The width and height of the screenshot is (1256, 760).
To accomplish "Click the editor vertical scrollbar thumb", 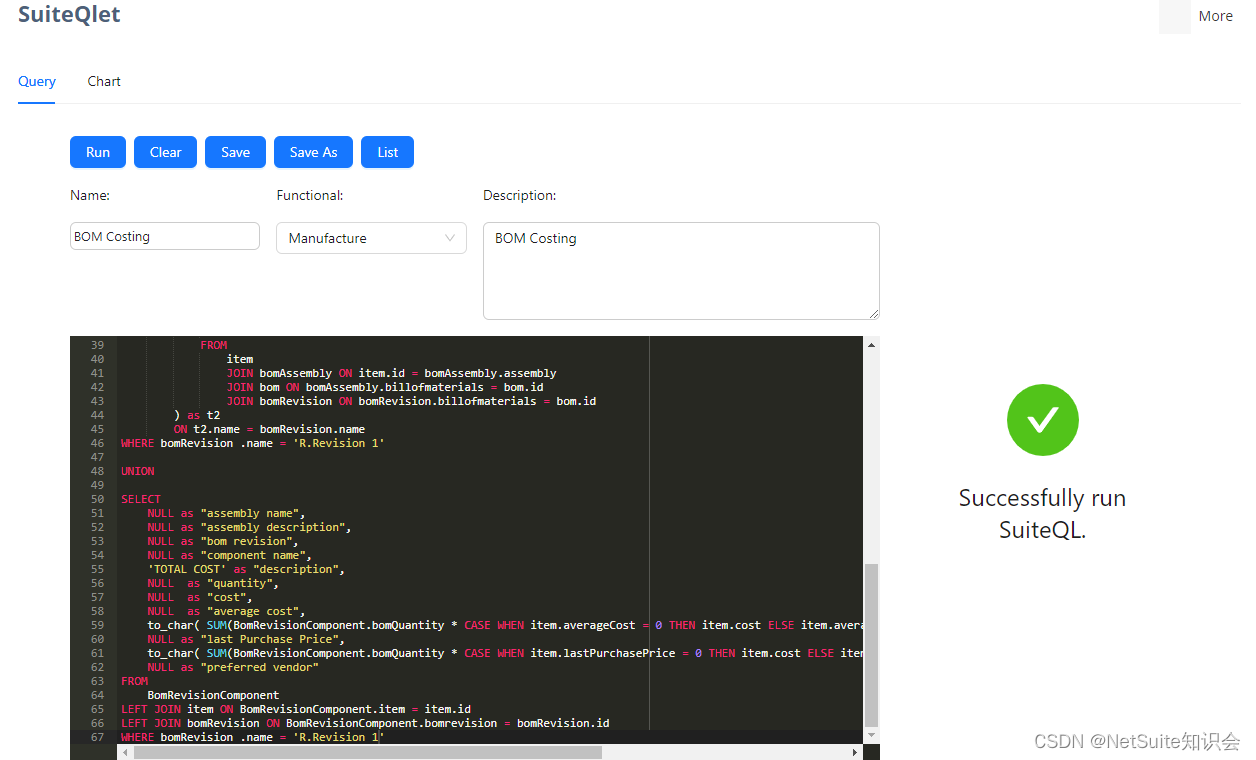I will coord(871,644).
